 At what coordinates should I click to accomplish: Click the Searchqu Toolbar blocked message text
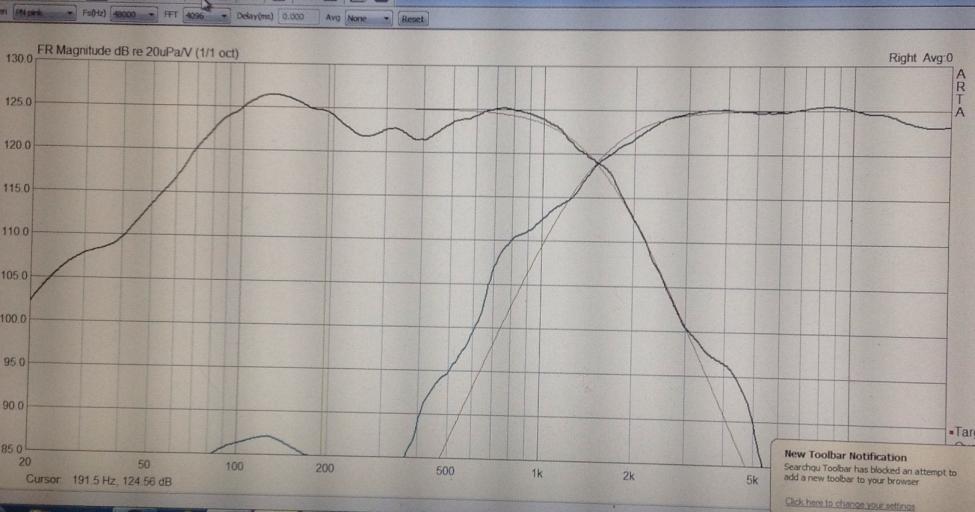pyautogui.click(x=869, y=476)
